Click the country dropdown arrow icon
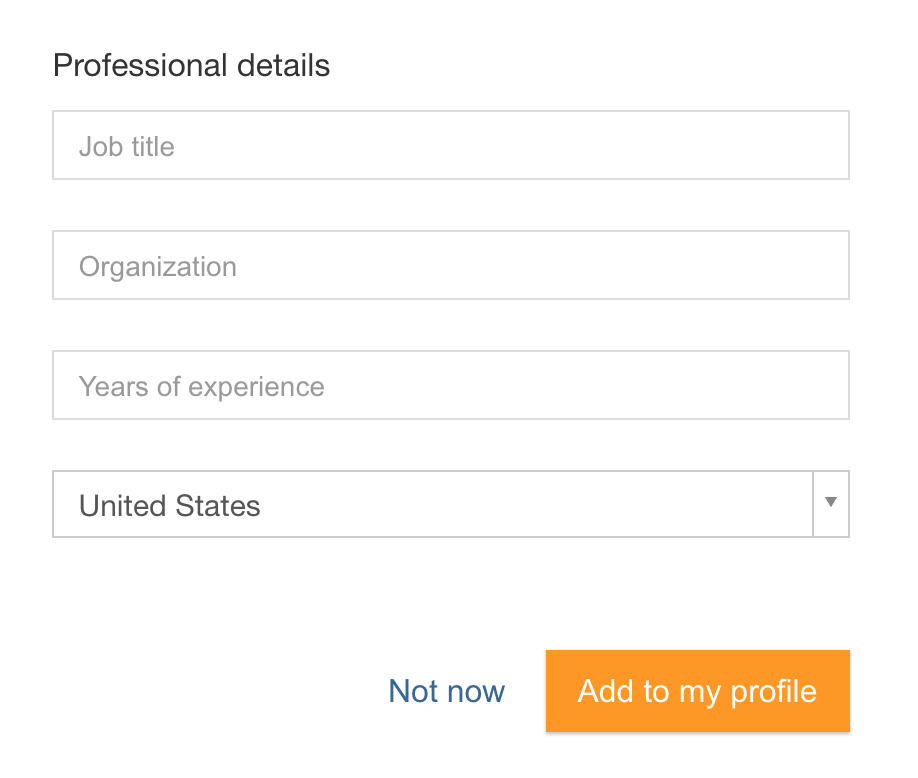Screen dimensions: 918x778 (830, 502)
